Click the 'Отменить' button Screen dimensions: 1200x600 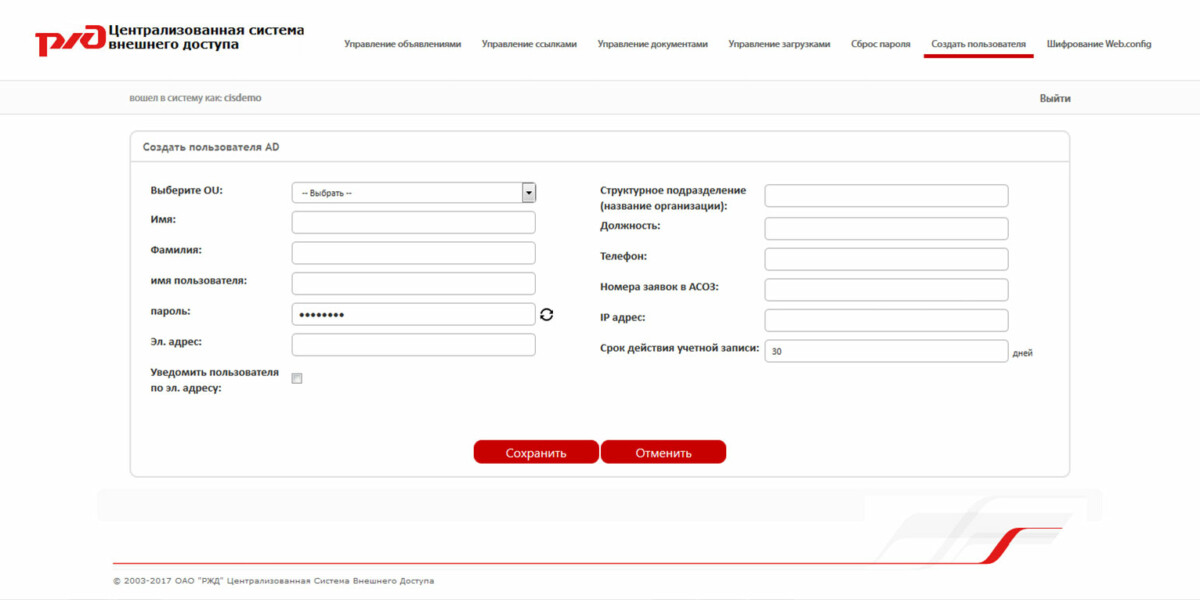coord(663,451)
